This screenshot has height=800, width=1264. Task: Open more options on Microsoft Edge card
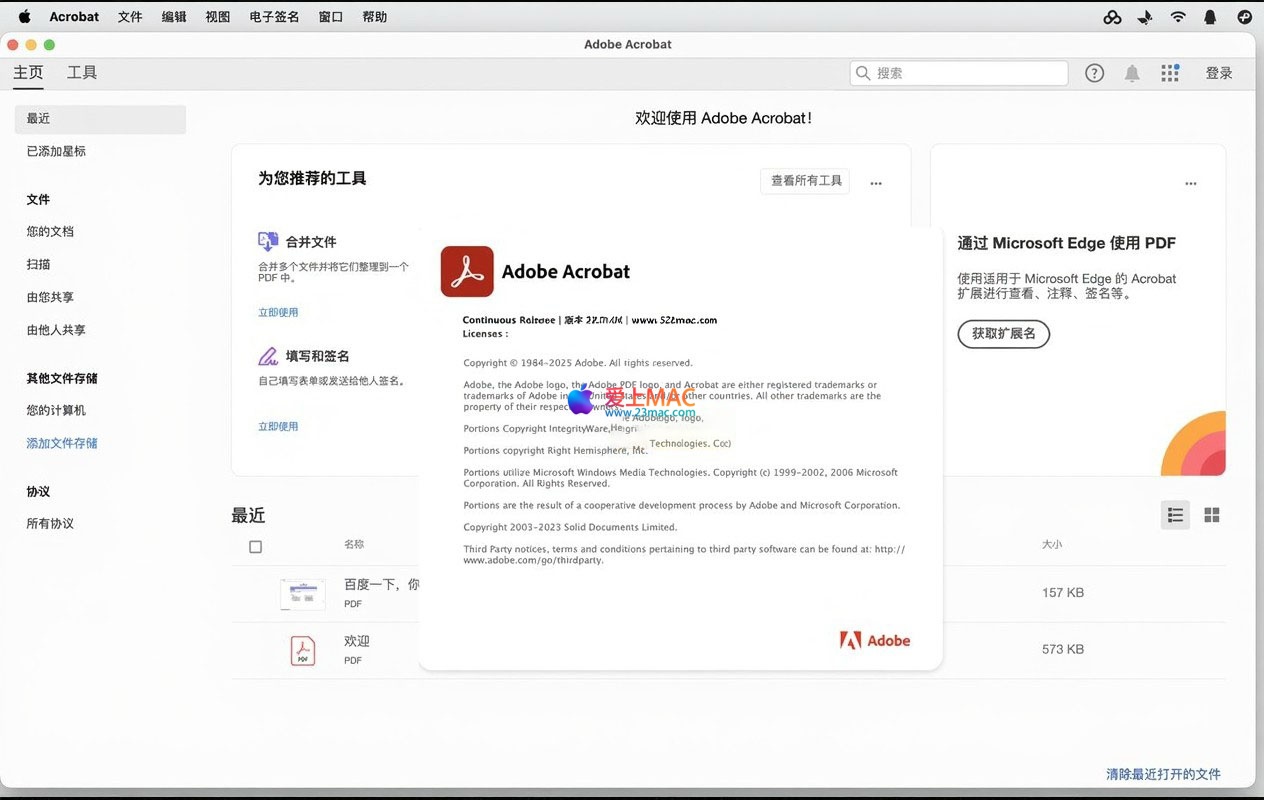click(1190, 183)
